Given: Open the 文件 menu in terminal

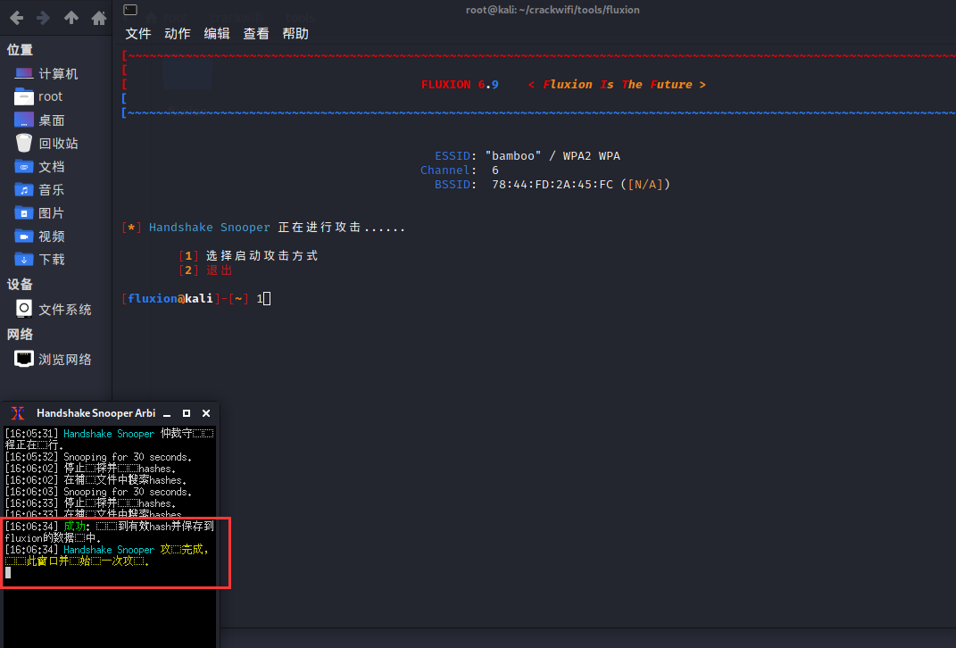Looking at the screenshot, I should tap(138, 34).
